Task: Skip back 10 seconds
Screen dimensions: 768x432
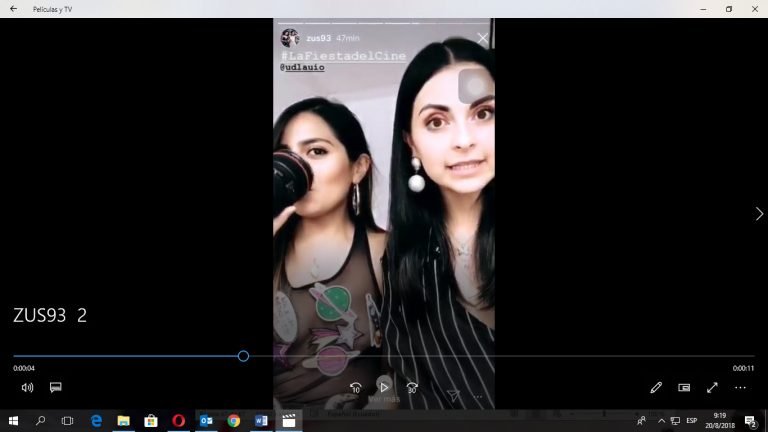Action: [x=355, y=387]
